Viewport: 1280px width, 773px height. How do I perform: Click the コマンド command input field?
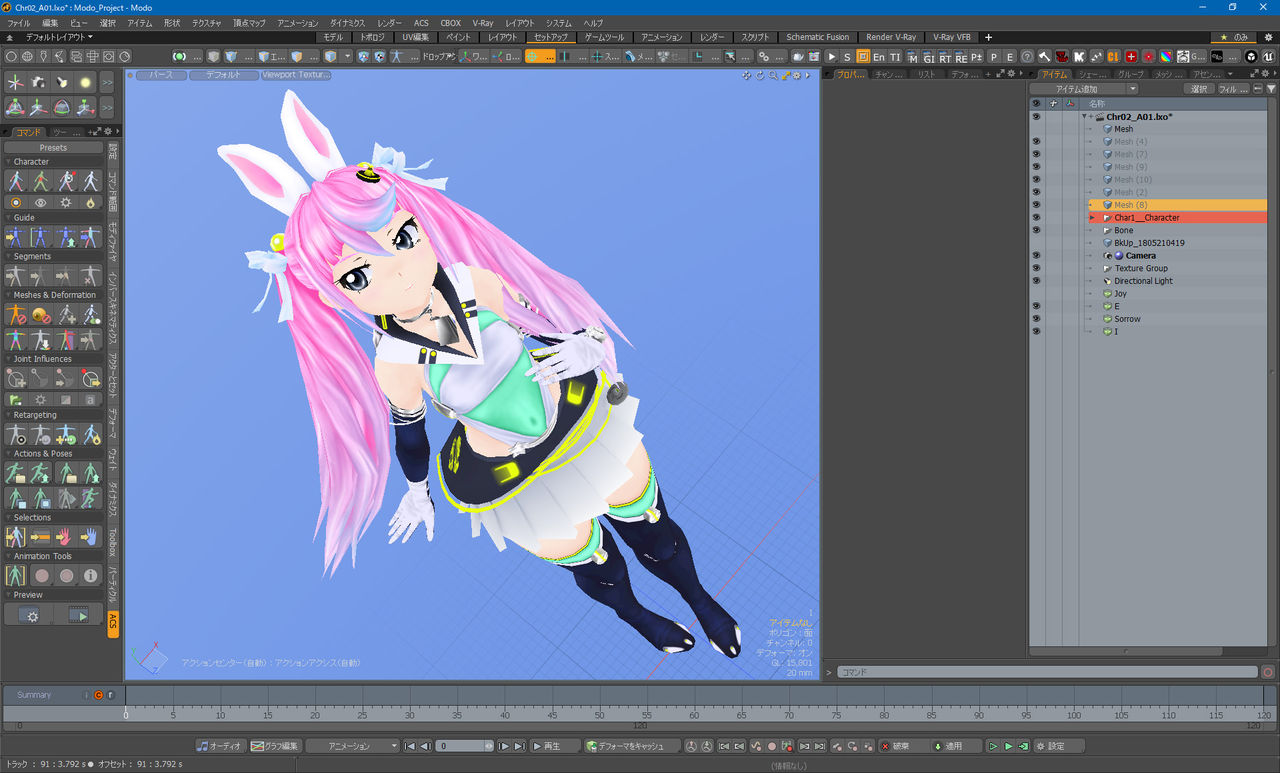1047,672
